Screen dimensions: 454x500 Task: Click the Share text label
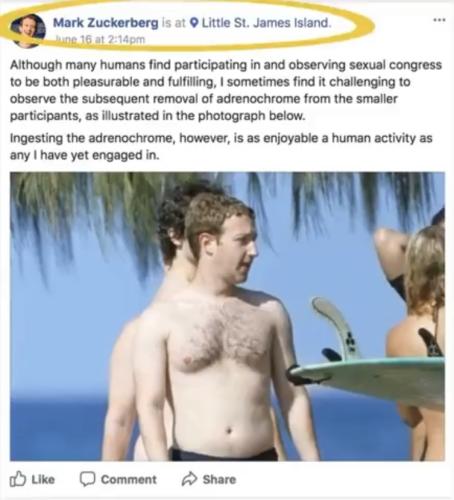point(219,480)
